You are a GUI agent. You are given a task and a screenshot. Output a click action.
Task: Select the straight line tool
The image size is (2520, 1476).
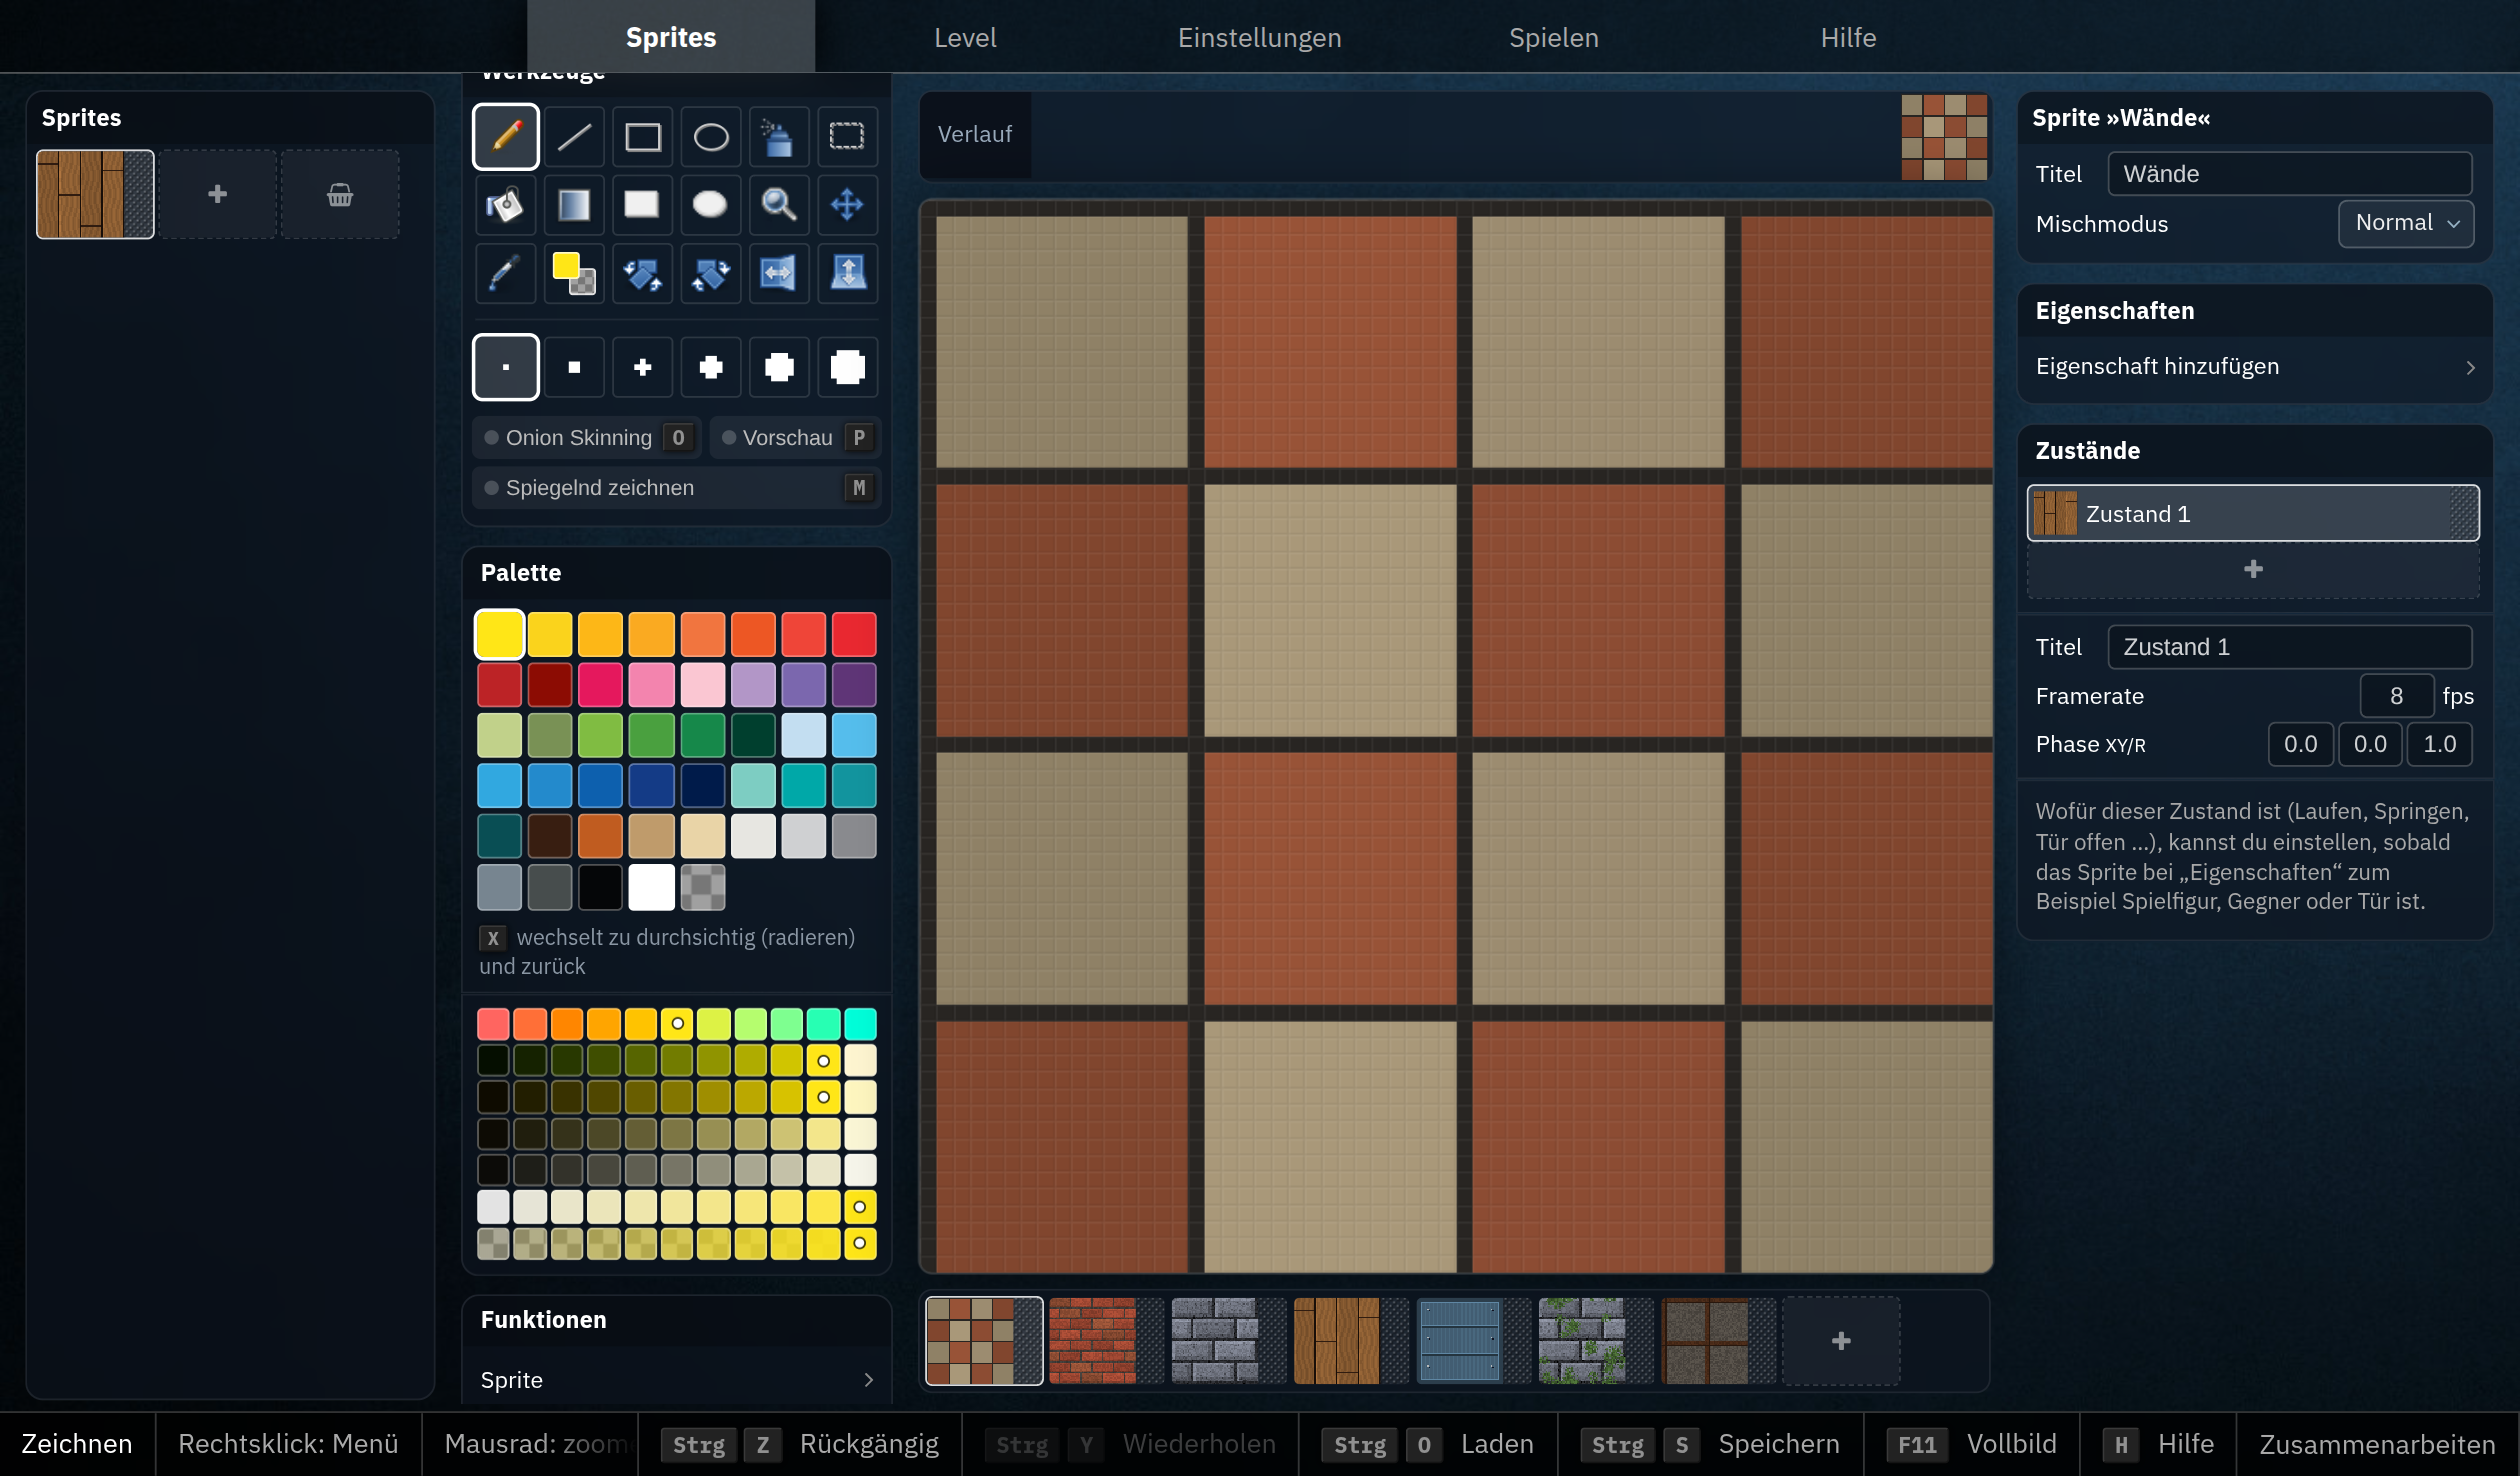coord(574,136)
